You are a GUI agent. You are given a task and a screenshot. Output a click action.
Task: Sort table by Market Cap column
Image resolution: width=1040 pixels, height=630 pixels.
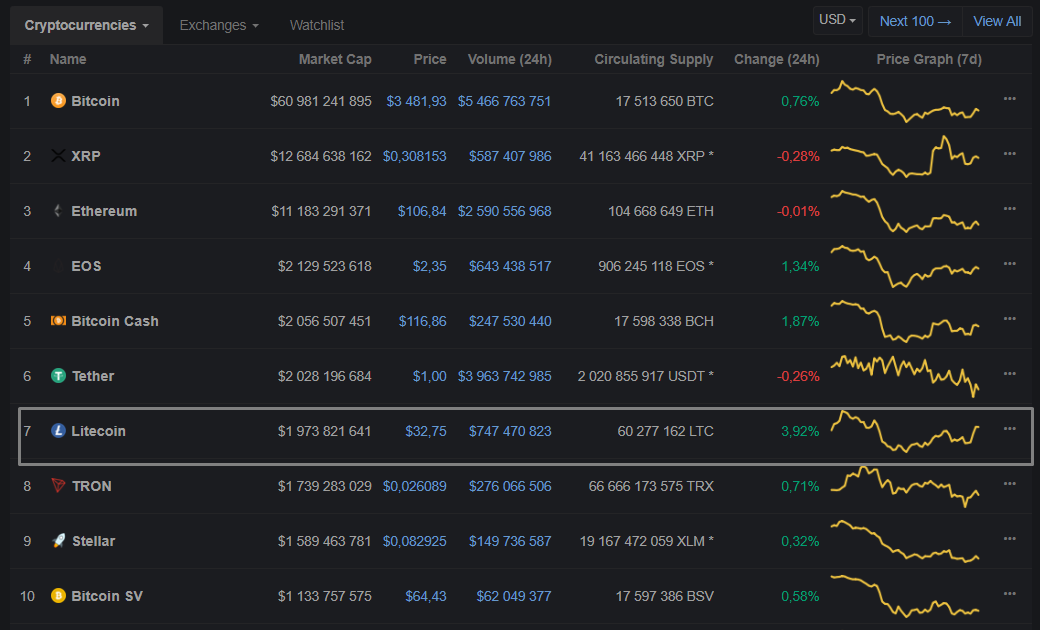[335, 59]
